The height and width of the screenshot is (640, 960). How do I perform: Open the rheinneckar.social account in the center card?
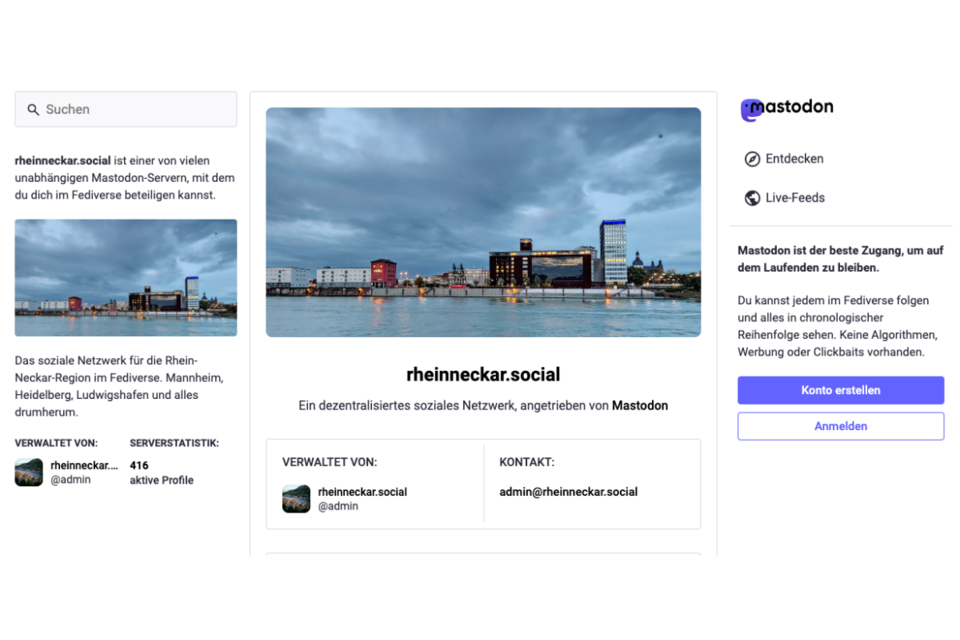tap(362, 492)
